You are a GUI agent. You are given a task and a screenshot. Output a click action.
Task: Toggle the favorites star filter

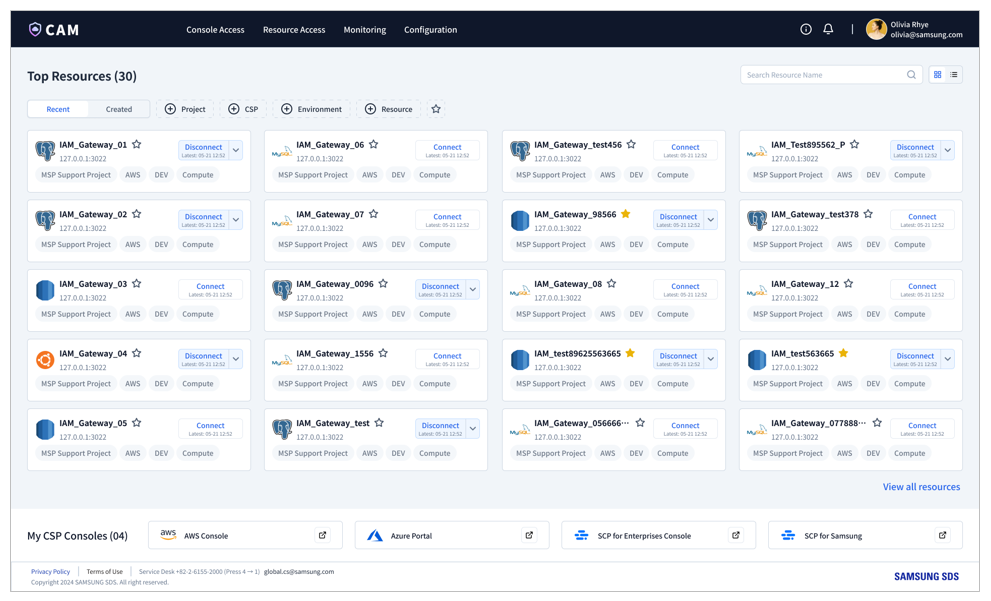436,109
